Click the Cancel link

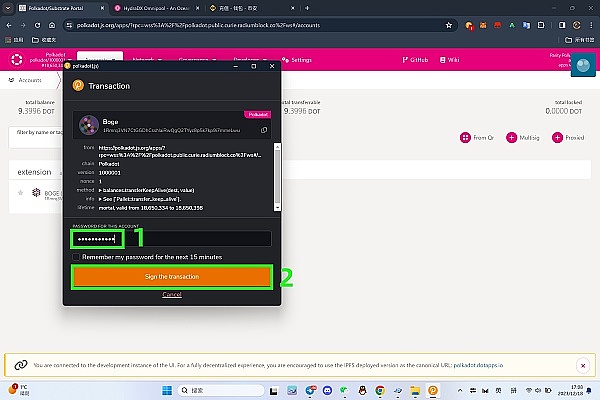click(x=172, y=295)
